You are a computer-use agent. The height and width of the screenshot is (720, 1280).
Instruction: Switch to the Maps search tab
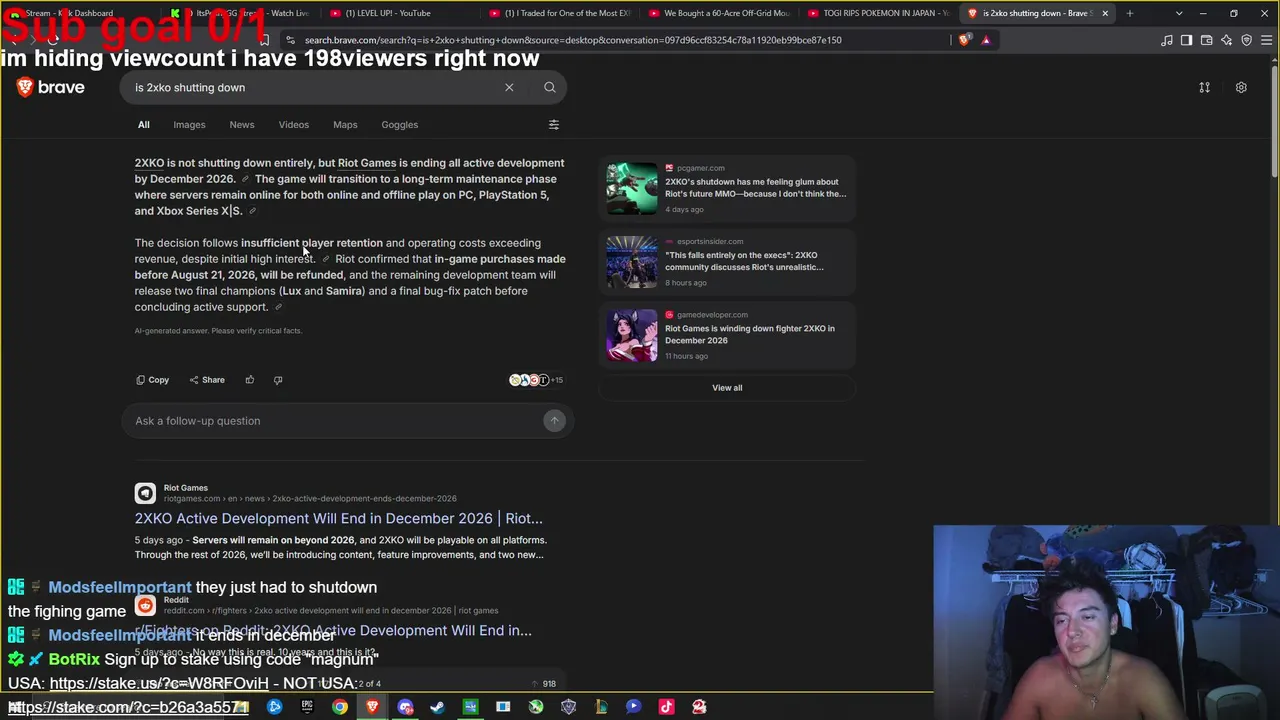coord(345,125)
